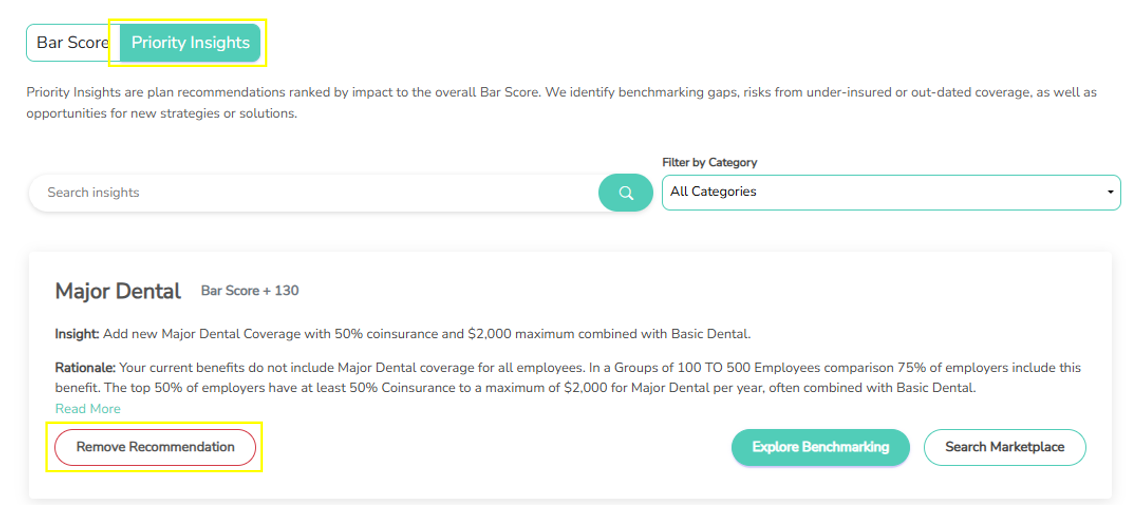Select the Major Dental card heading
The image size is (1126, 519).
pyautogui.click(x=118, y=291)
